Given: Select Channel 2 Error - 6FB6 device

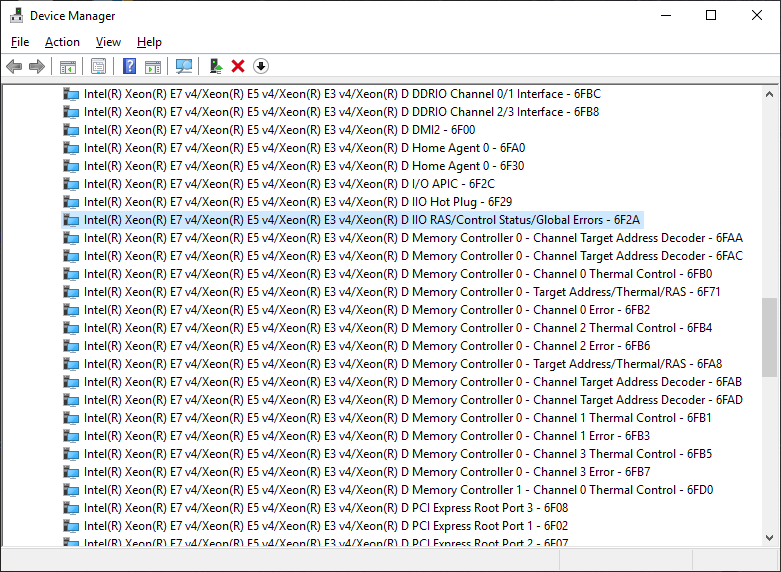Looking at the screenshot, I should (x=367, y=346).
